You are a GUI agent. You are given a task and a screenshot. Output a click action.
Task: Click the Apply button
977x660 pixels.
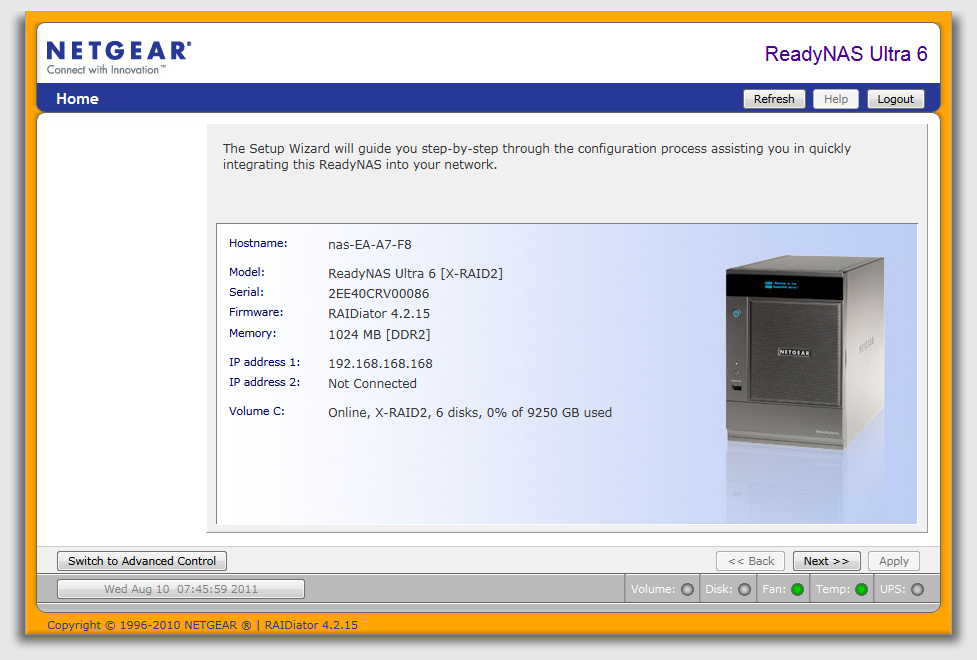click(x=894, y=561)
